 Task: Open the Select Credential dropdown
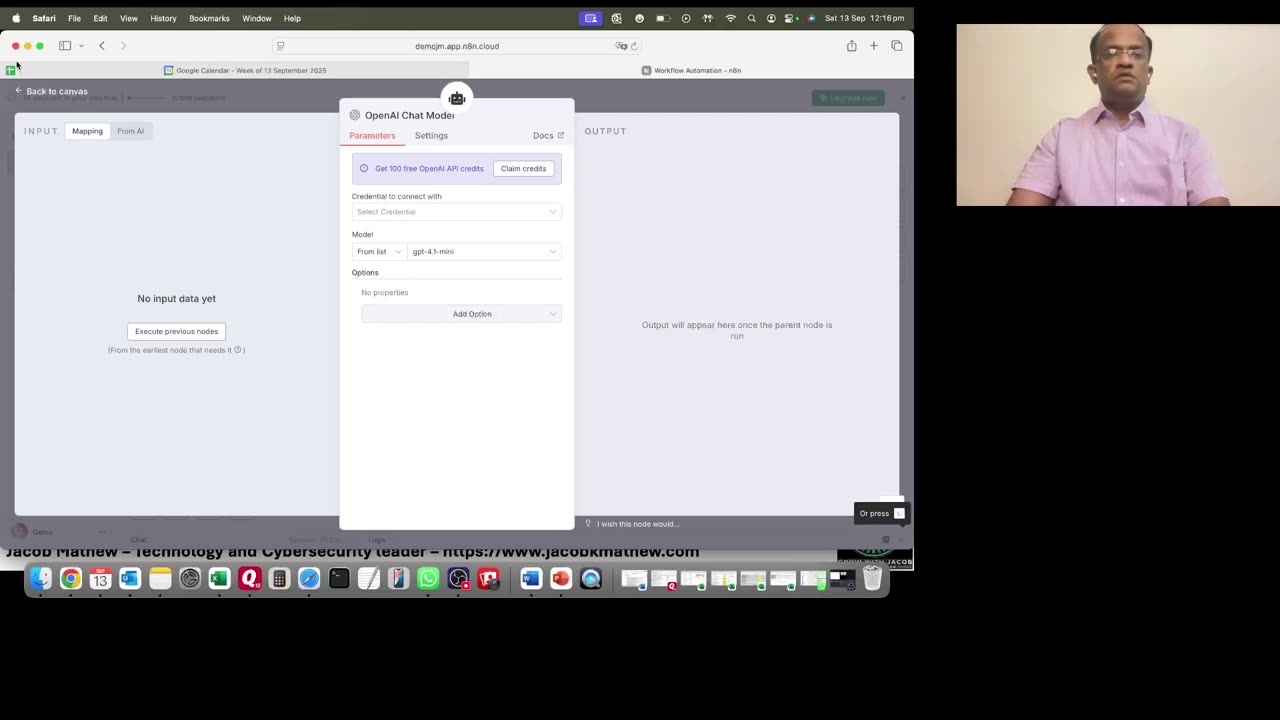pyautogui.click(x=456, y=212)
